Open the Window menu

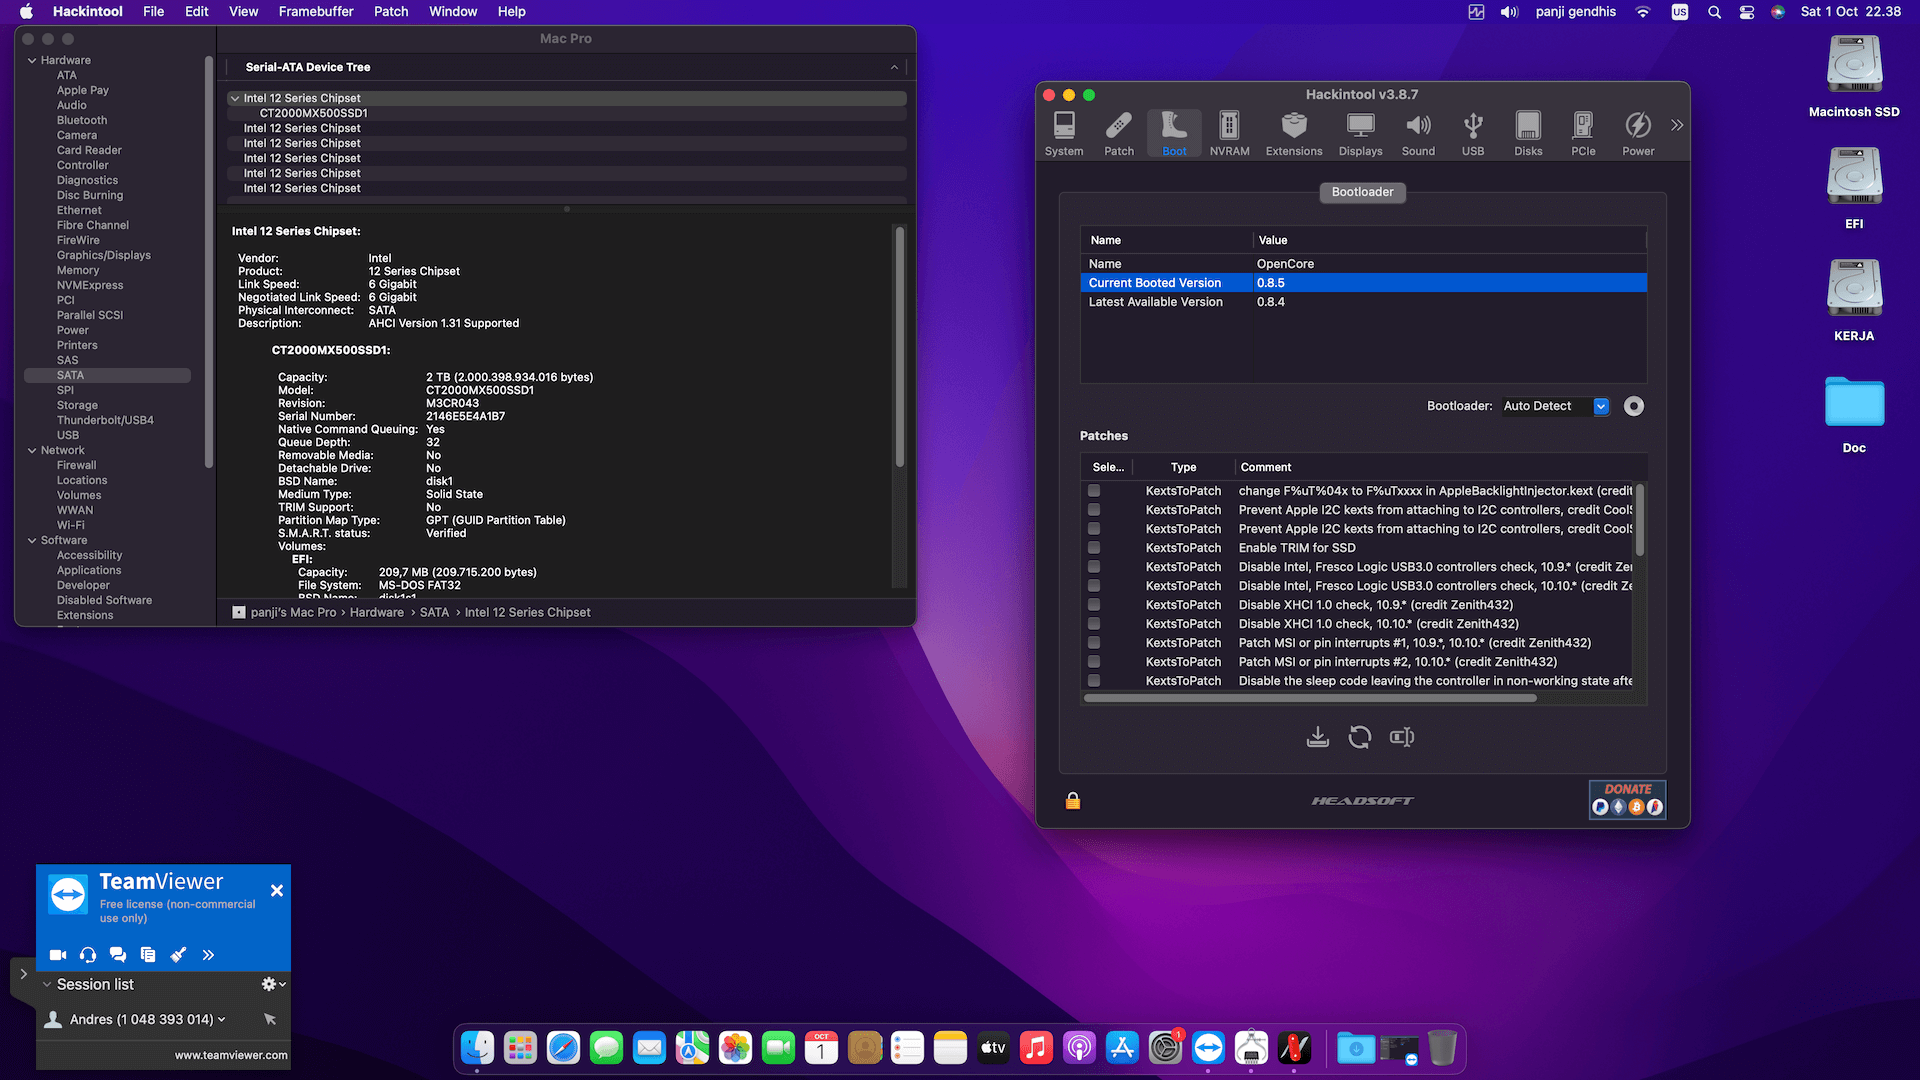coord(453,11)
